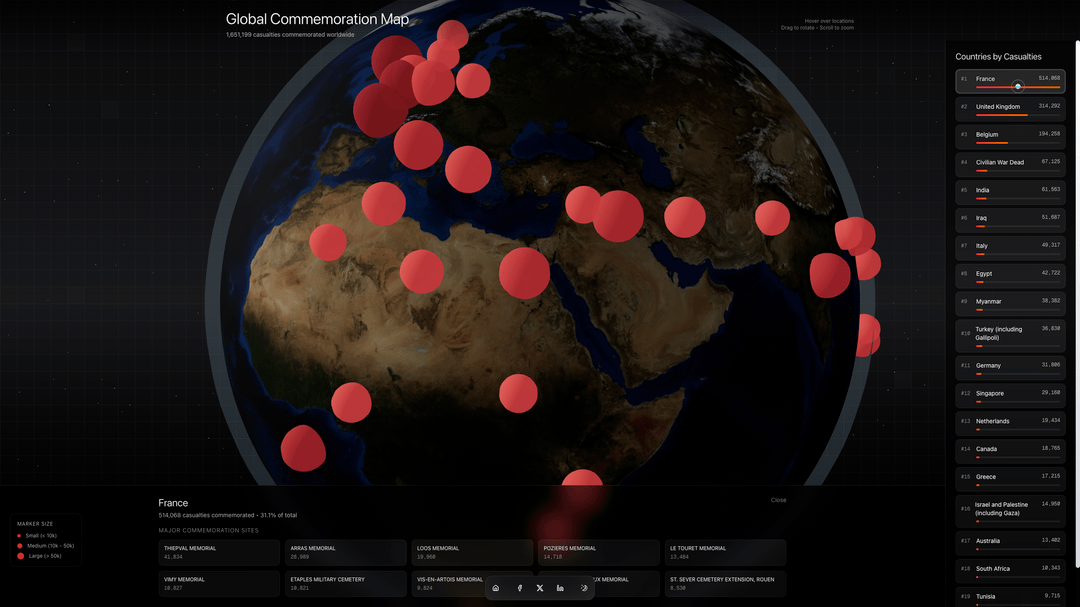The image size is (1080, 607).
Task: Click the red marker over central Africa
Action: (x=518, y=393)
